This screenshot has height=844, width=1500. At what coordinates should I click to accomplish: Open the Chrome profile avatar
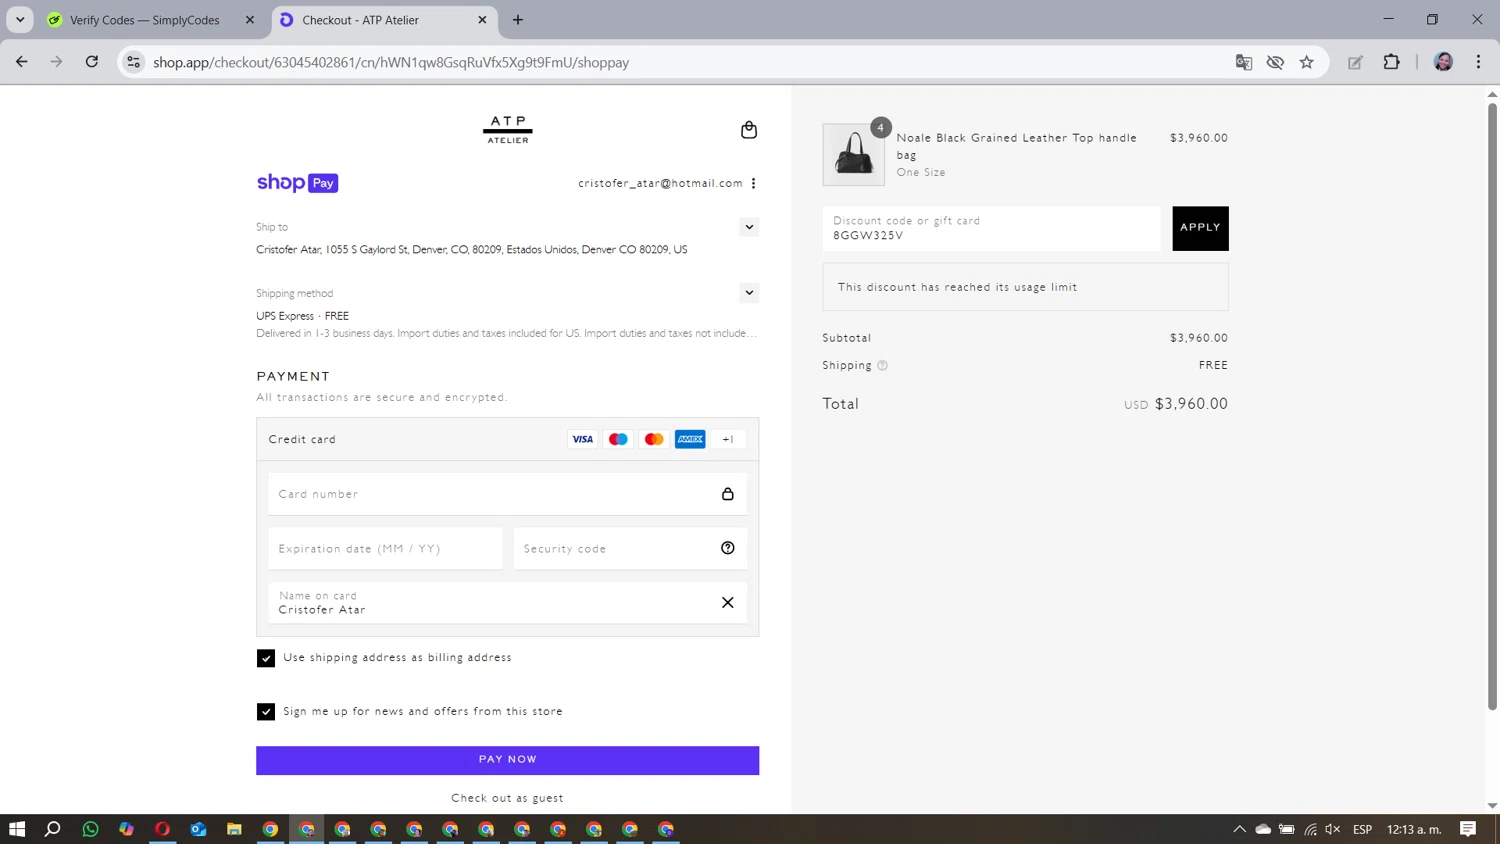pyautogui.click(x=1443, y=62)
